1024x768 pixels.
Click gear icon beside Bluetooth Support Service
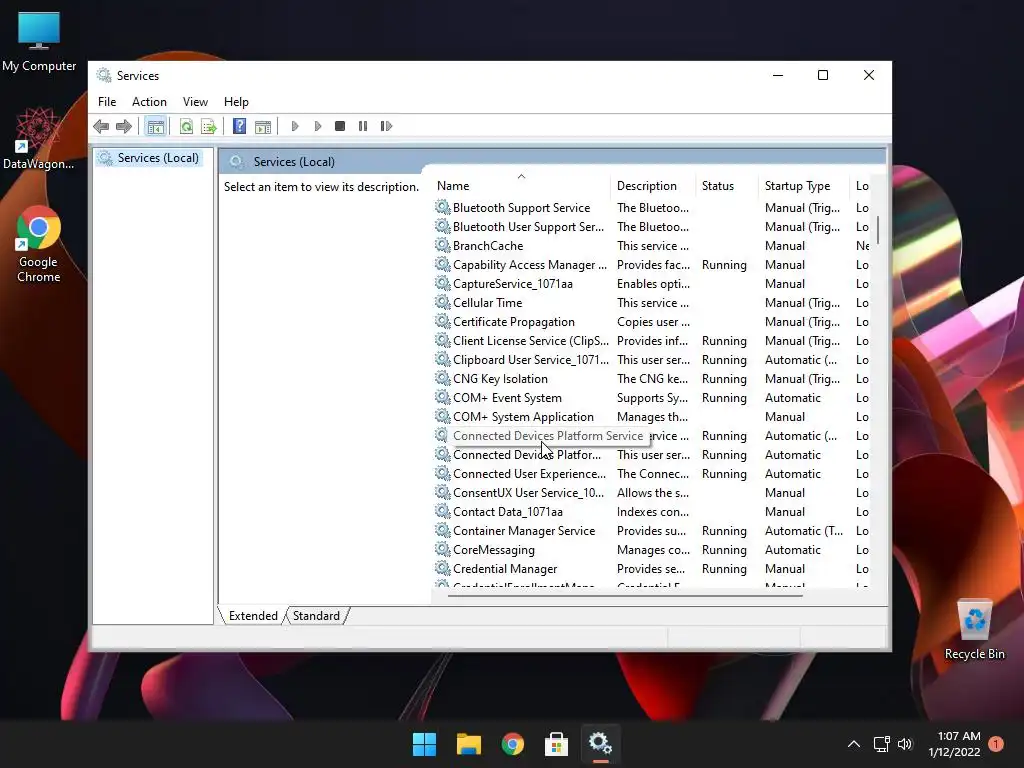[443, 207]
